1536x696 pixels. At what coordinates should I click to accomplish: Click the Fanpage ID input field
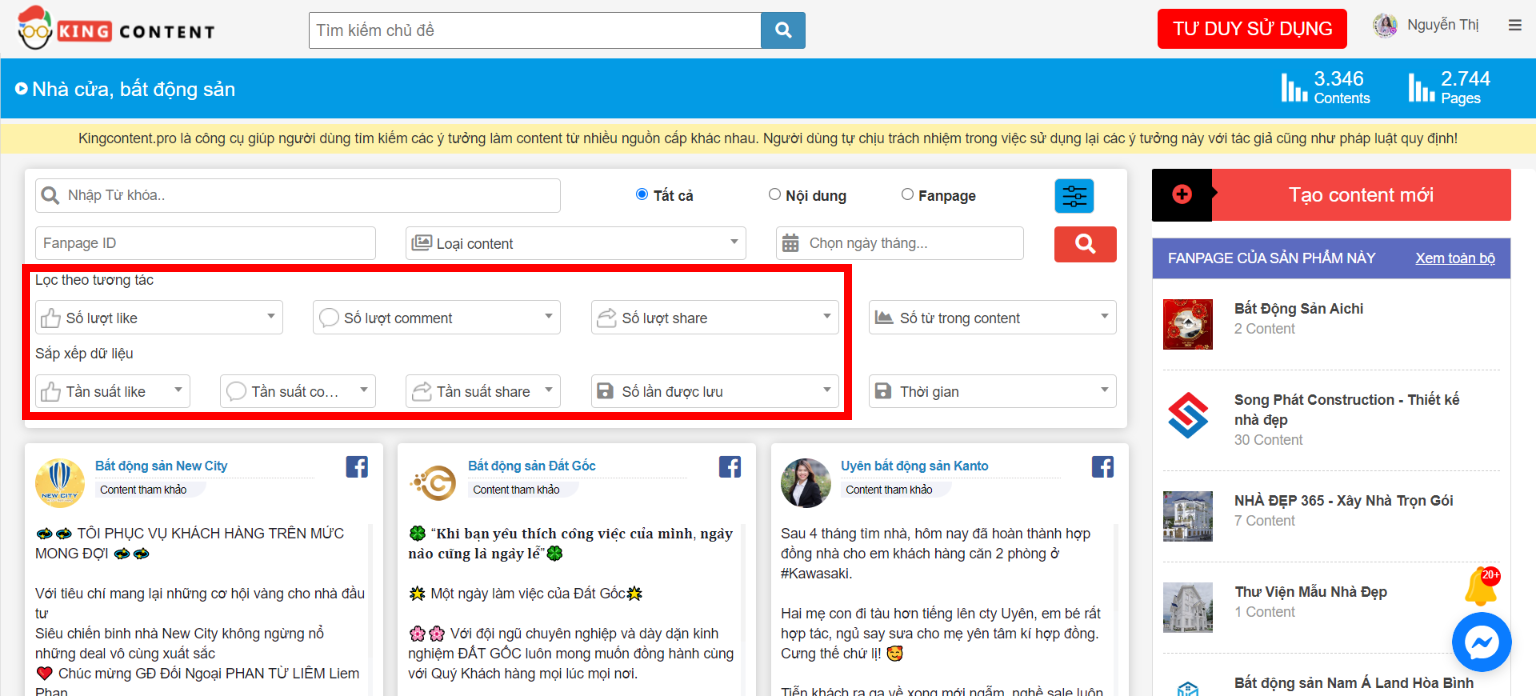(x=205, y=243)
